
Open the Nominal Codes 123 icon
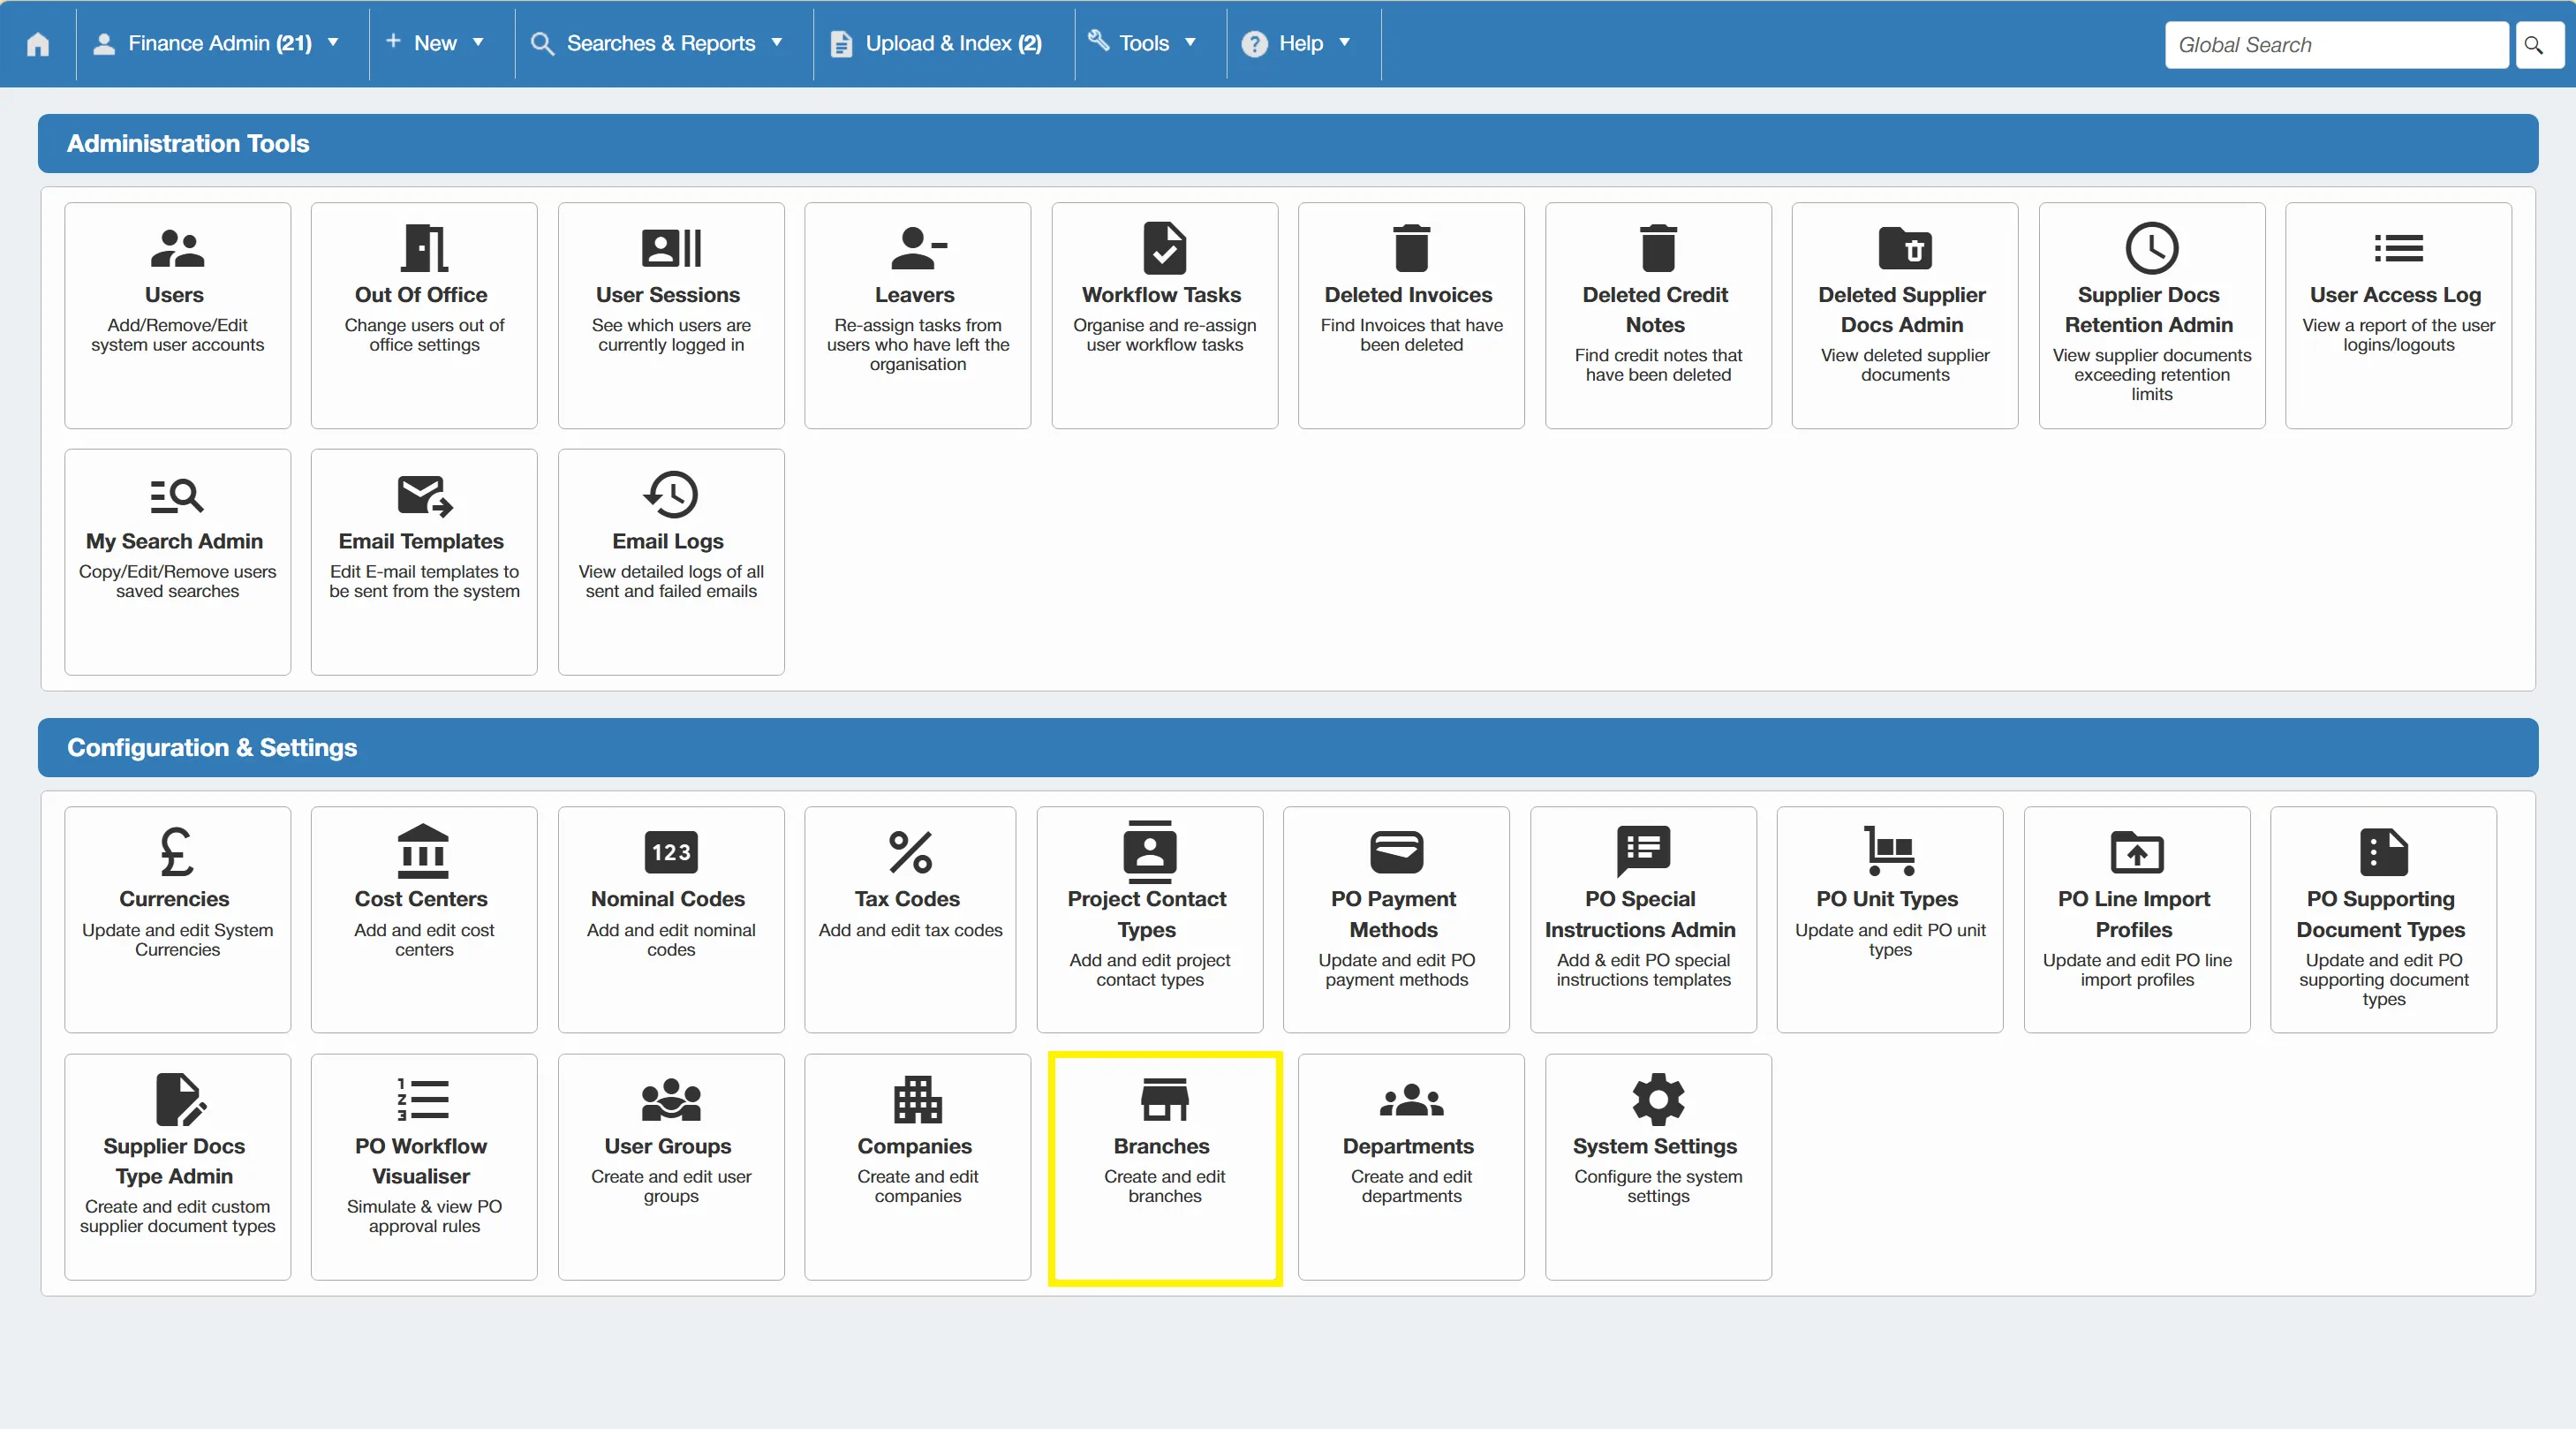pos(671,852)
